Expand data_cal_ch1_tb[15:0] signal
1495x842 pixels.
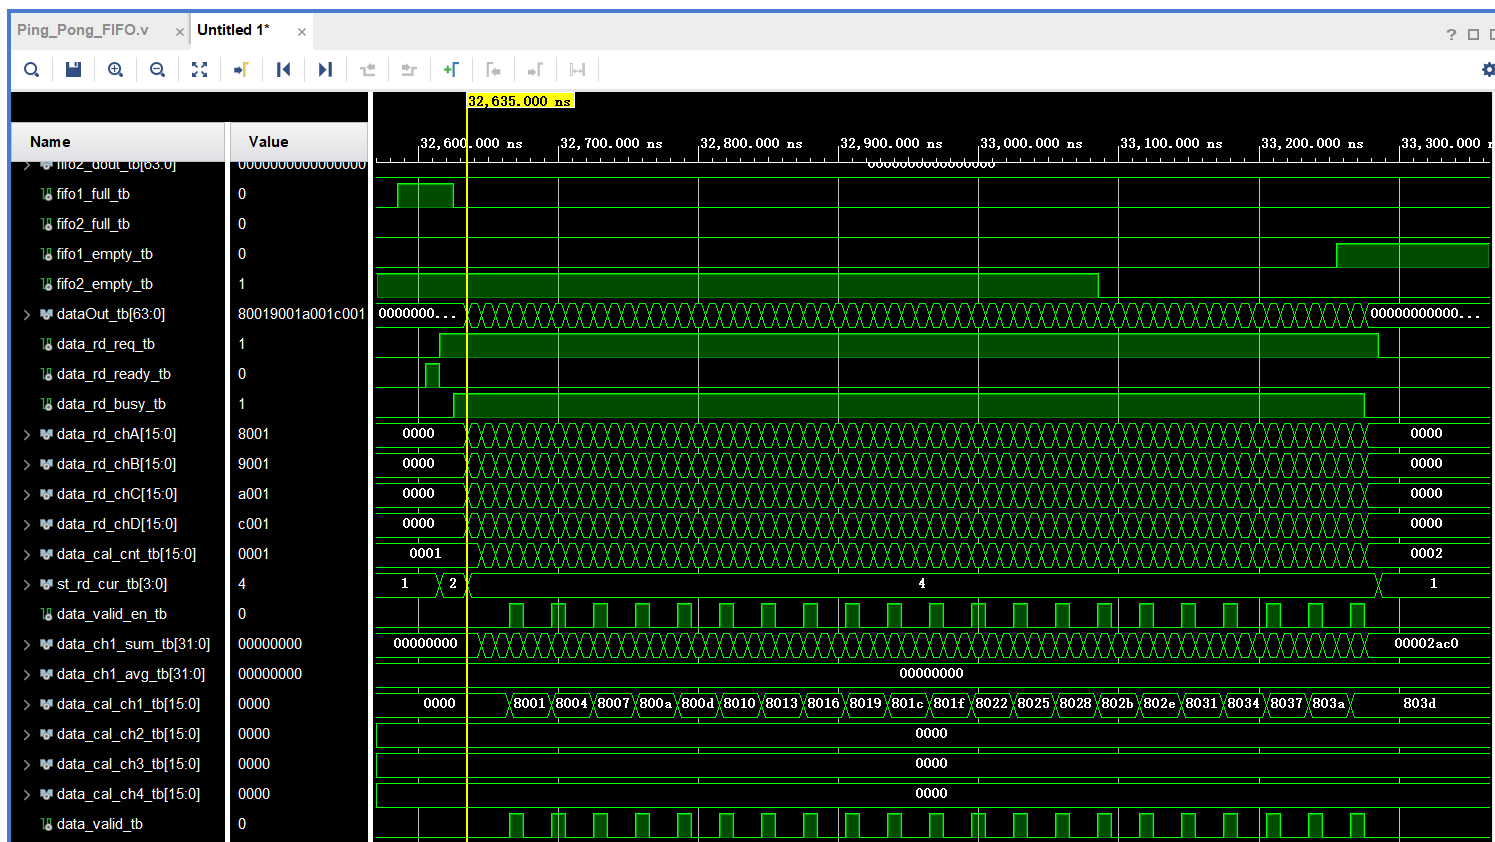coord(27,704)
